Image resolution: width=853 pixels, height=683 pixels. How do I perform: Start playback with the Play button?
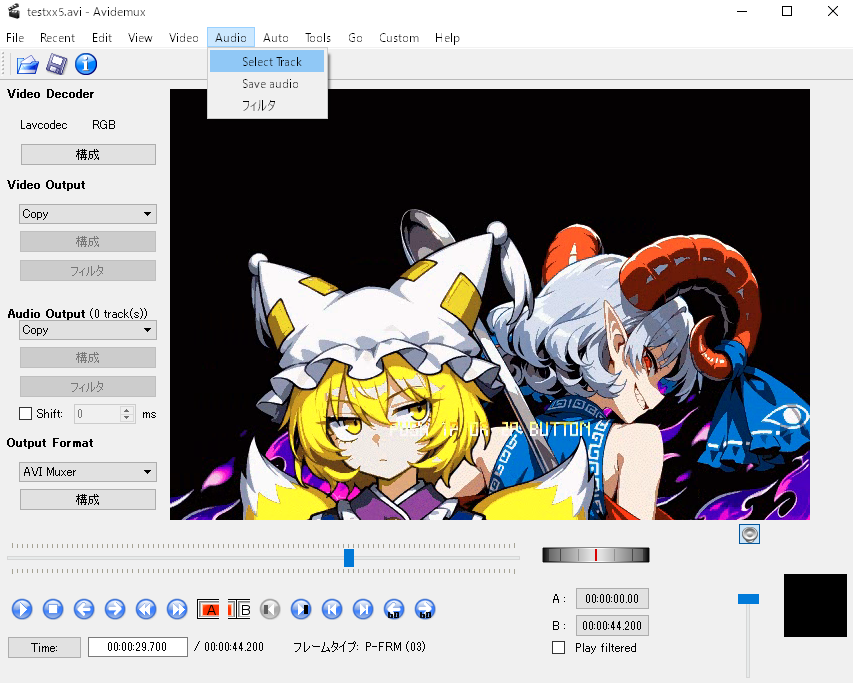point(22,609)
